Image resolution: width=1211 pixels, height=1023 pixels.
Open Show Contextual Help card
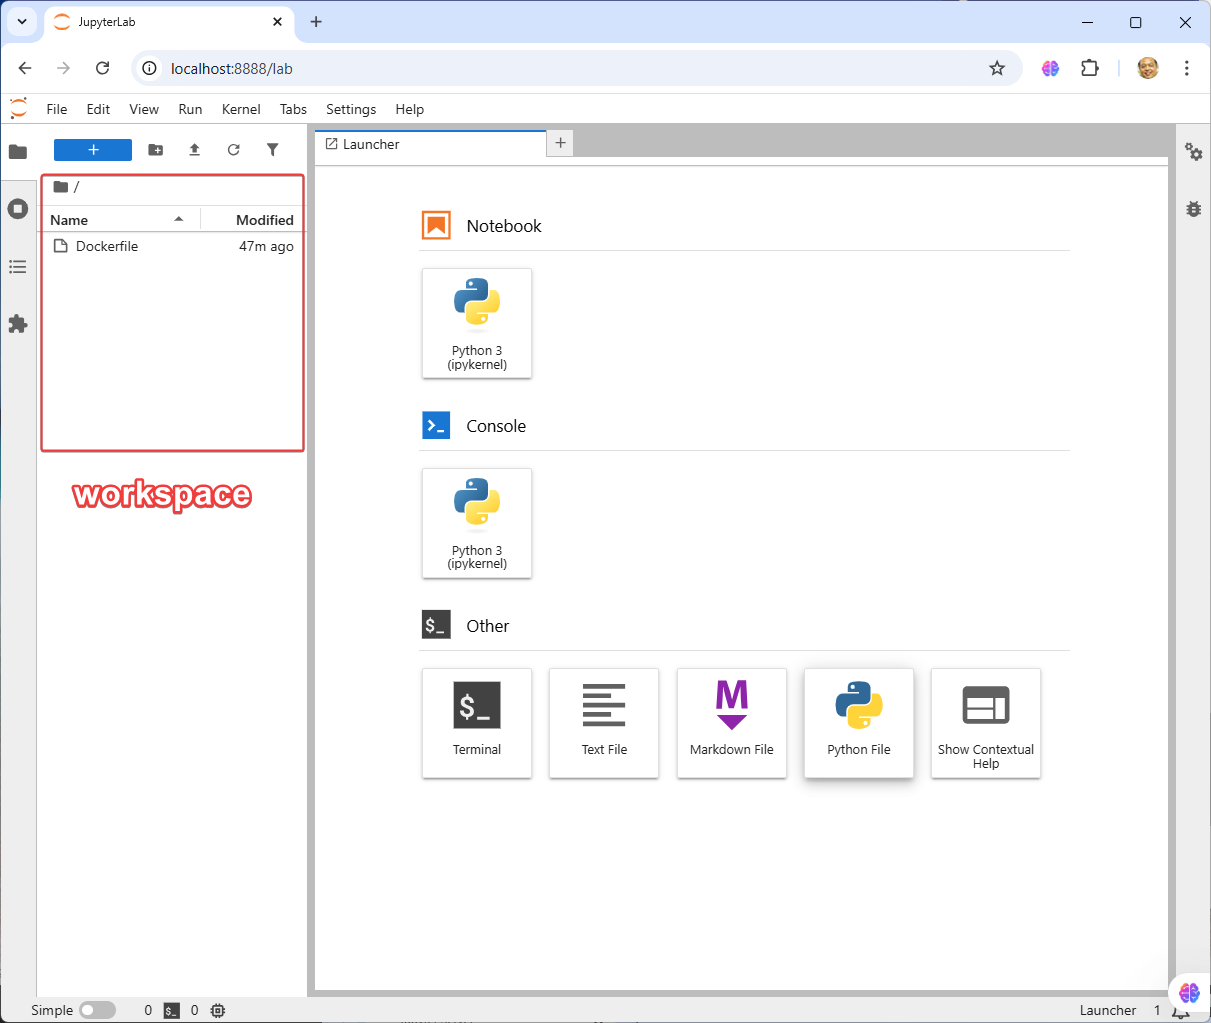point(986,723)
